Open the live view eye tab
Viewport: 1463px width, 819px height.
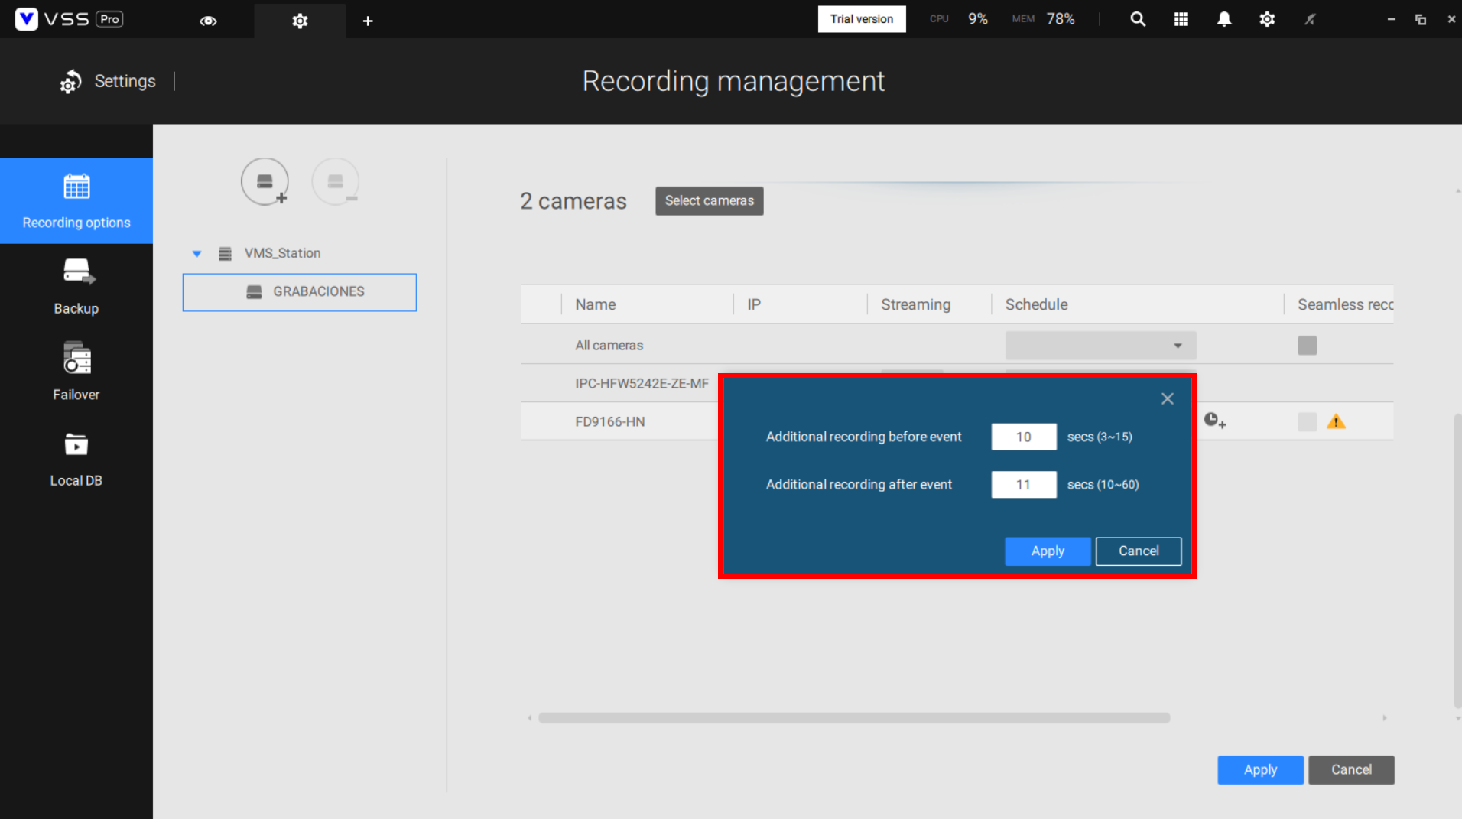click(x=208, y=20)
